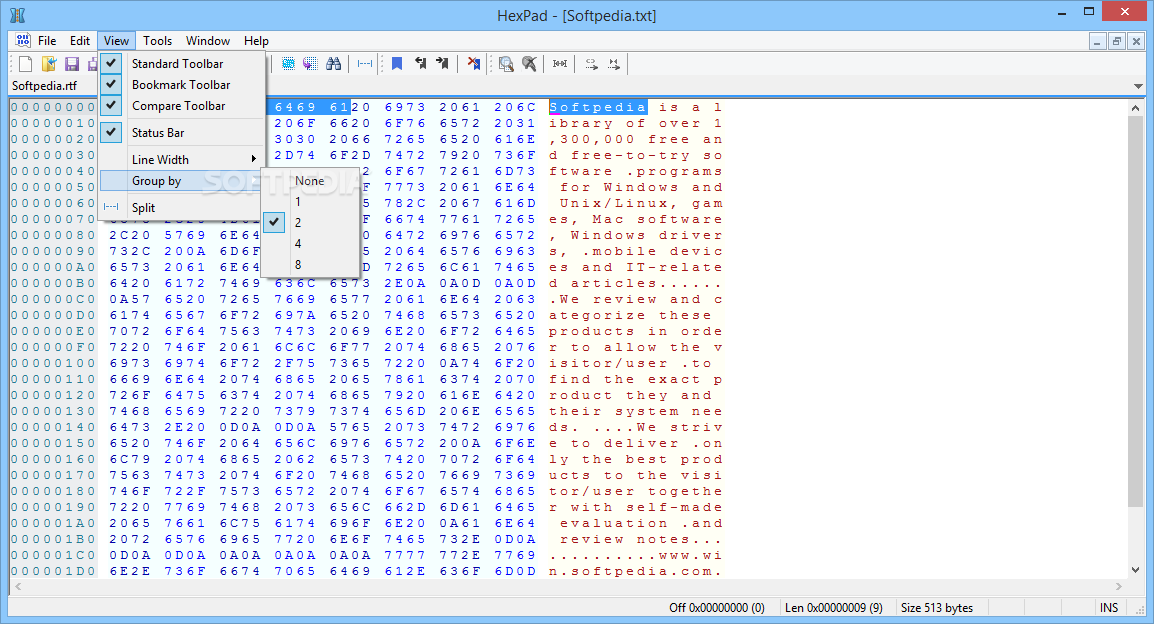The image size is (1154, 624).
Task: Click 'Off 0x00000000 (0)' status entry
Action: 717,608
